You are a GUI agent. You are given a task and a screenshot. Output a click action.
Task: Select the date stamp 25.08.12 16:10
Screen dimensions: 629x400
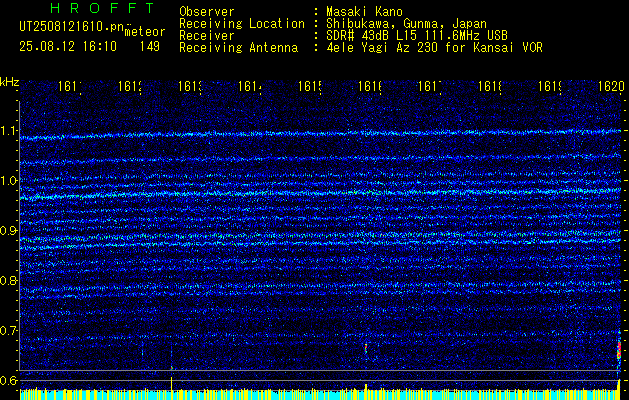click(x=68, y=47)
